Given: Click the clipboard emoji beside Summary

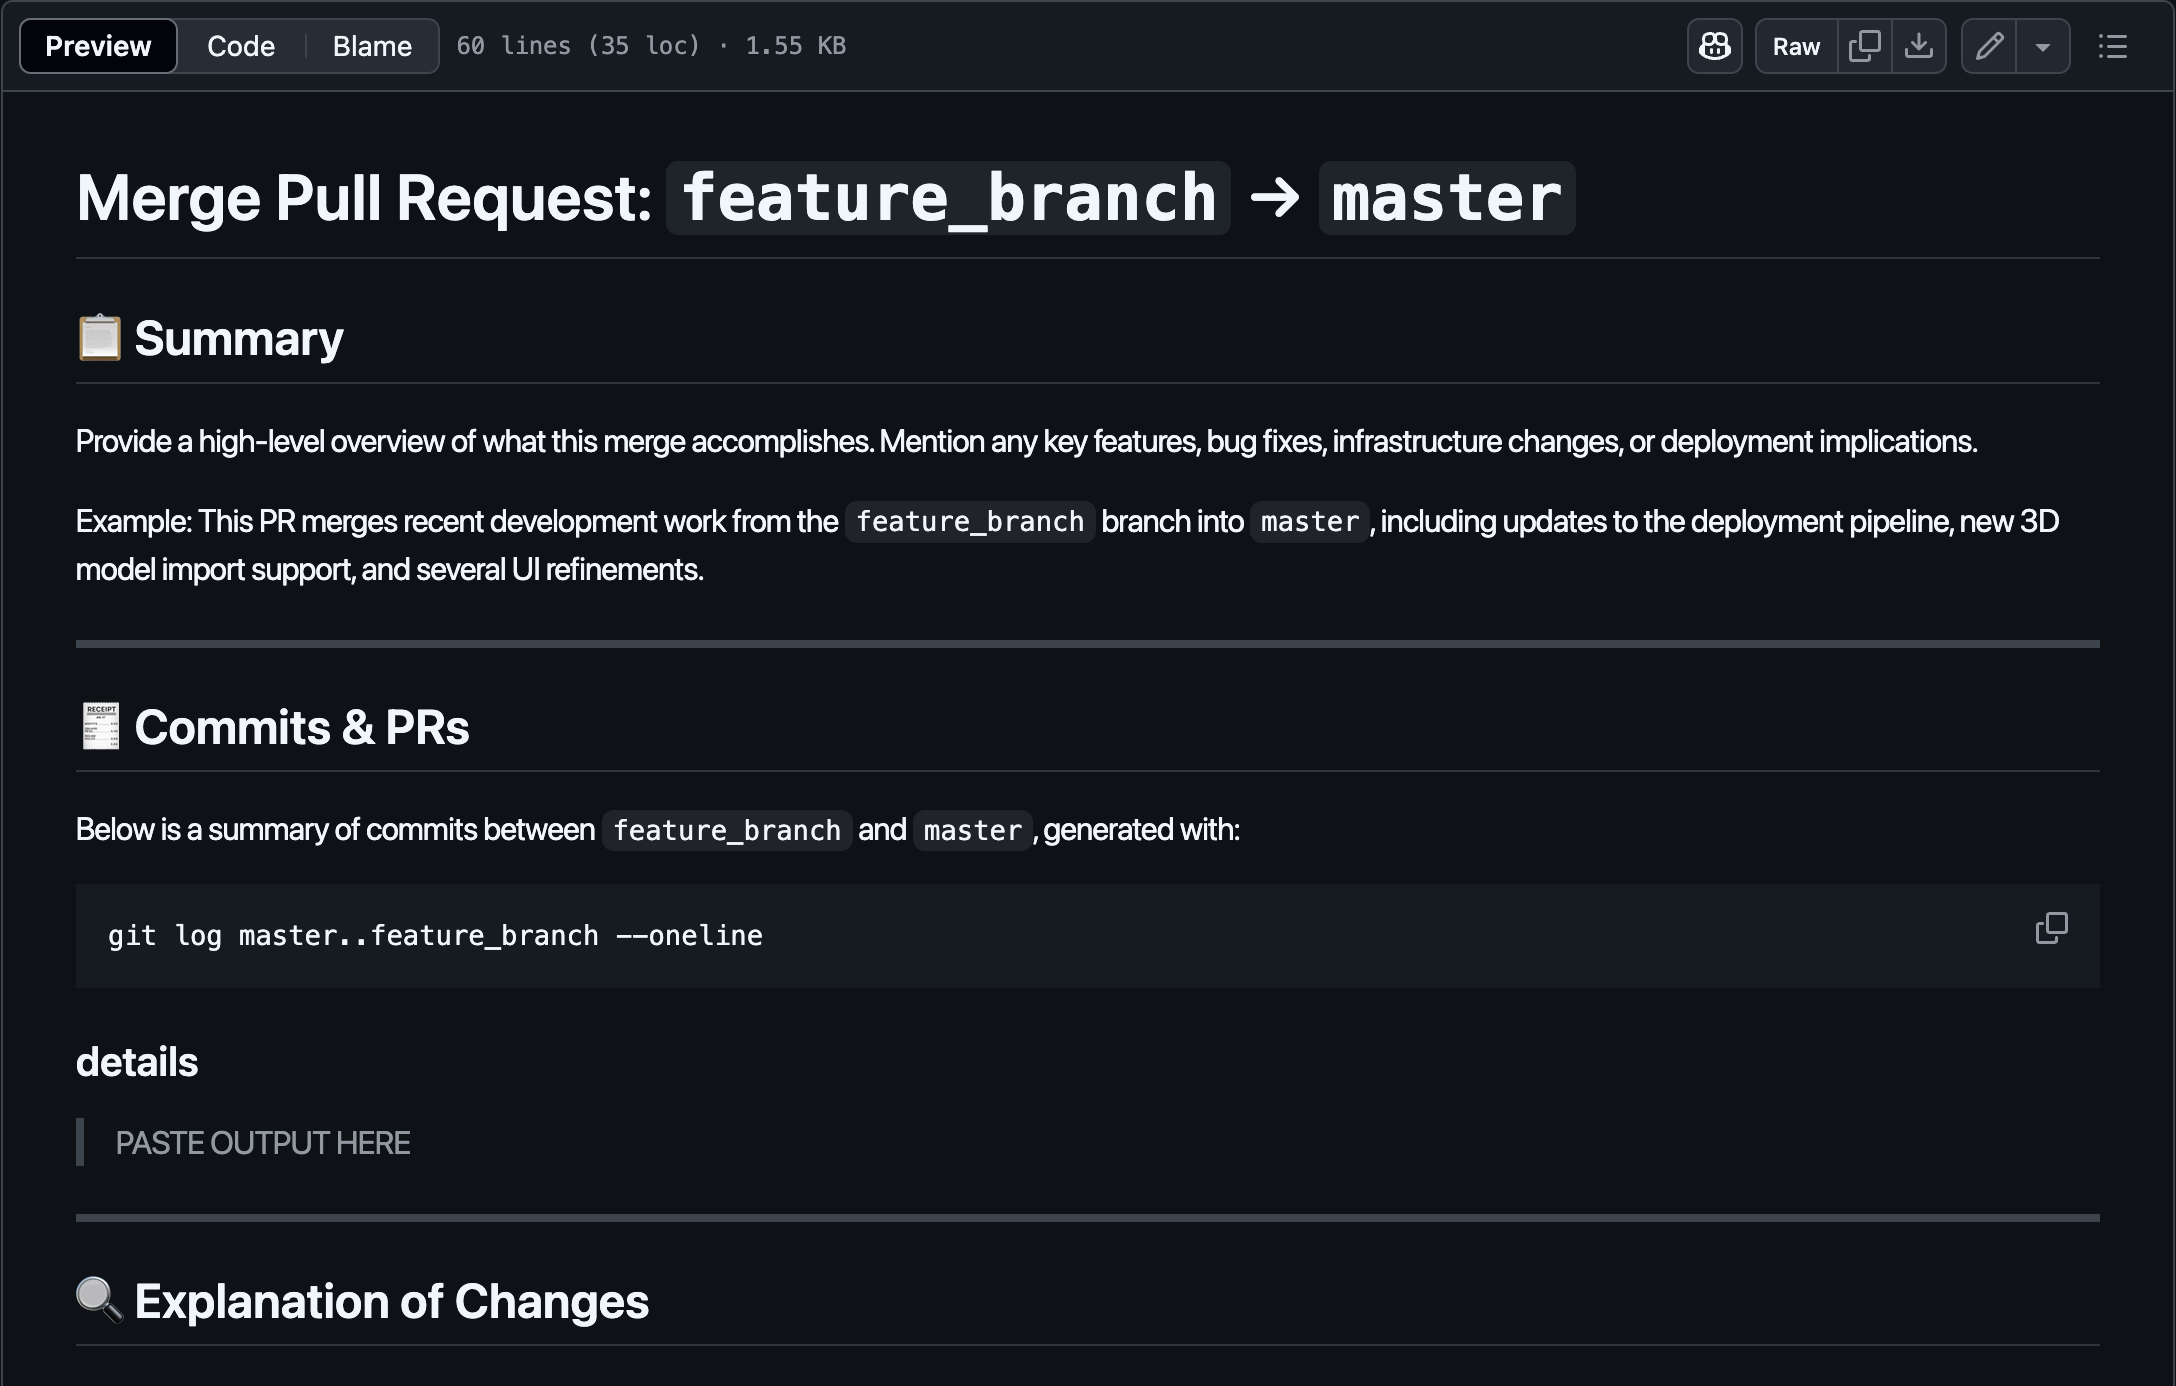Looking at the screenshot, I should point(100,338).
